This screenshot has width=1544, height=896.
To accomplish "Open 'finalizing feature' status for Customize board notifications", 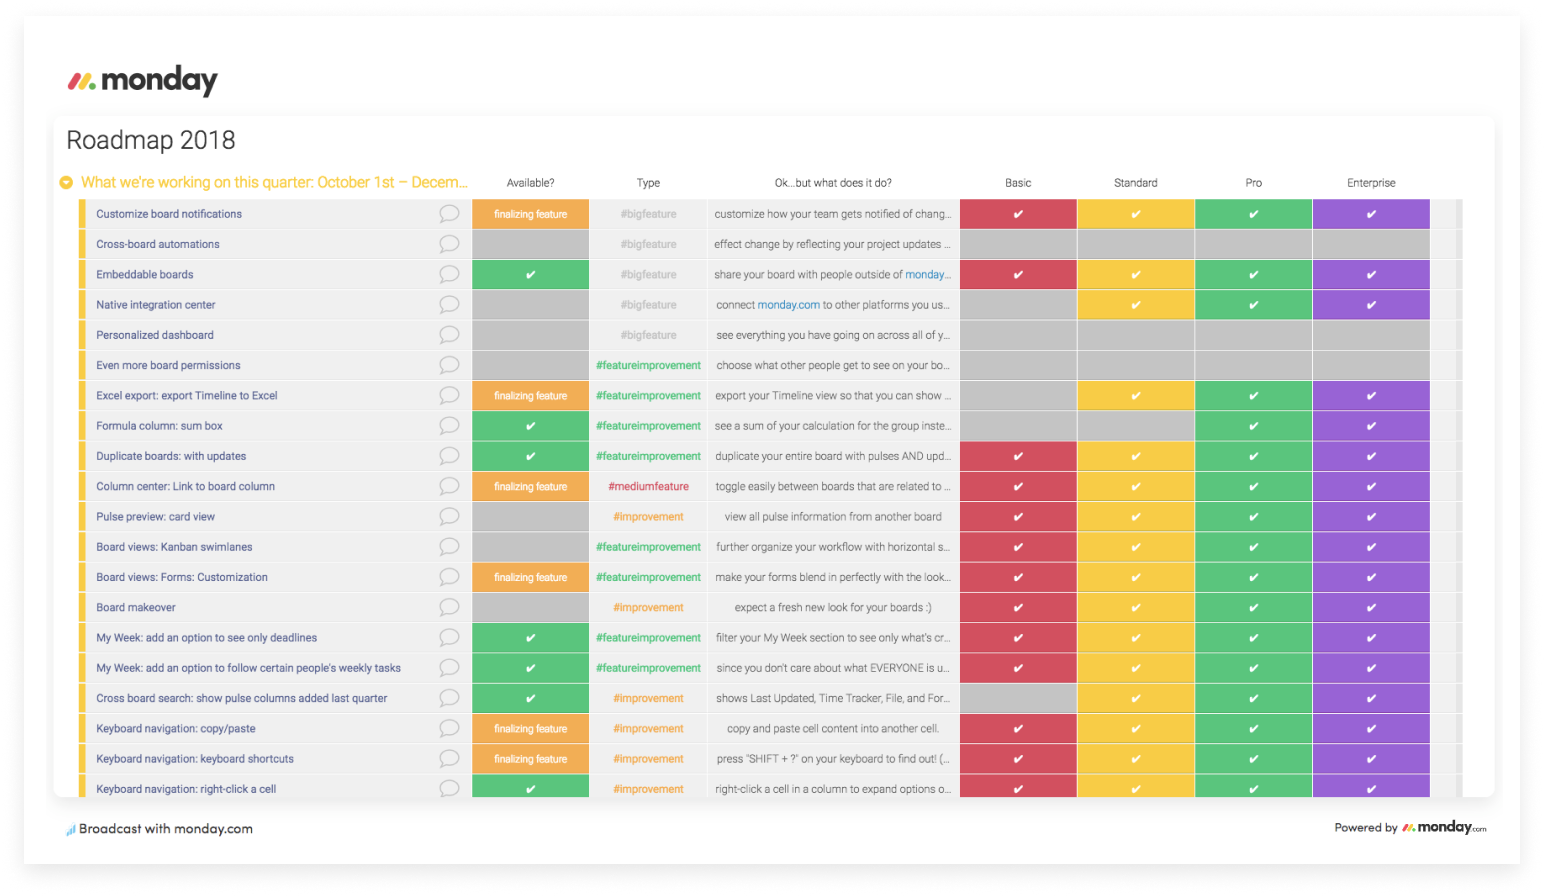I will pyautogui.click(x=530, y=214).
